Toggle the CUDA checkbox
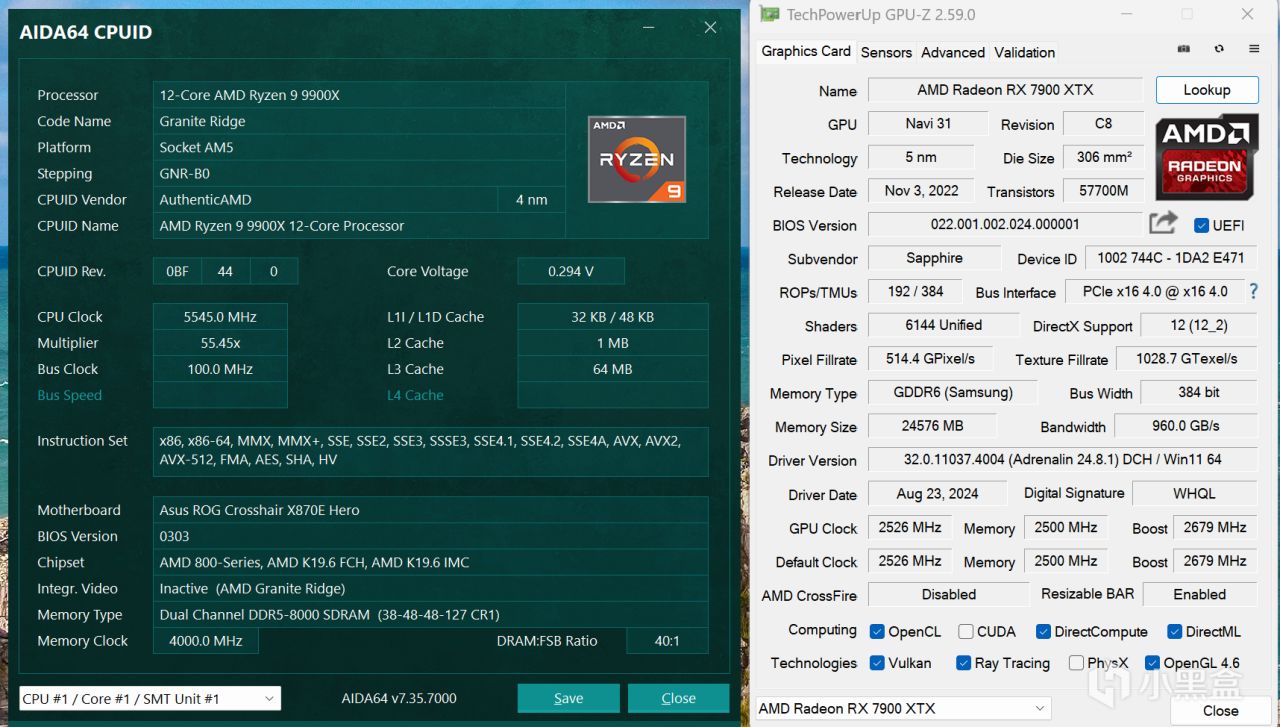 965,631
